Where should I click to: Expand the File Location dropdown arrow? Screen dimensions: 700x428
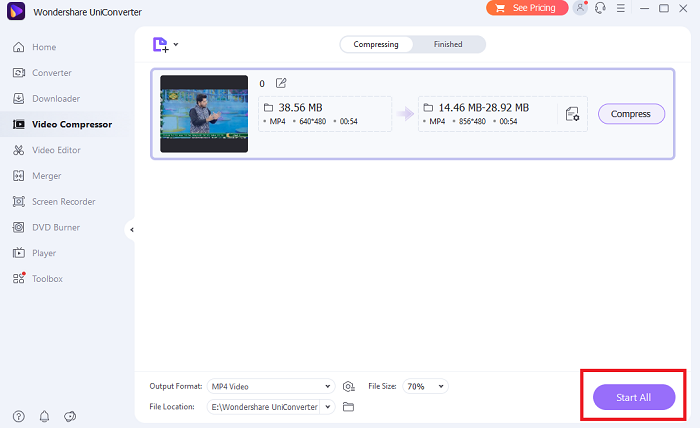tap(328, 407)
